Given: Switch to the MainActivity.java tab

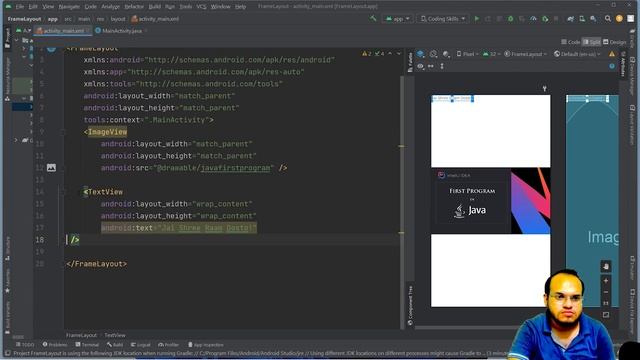Looking at the screenshot, I should tap(122, 31).
